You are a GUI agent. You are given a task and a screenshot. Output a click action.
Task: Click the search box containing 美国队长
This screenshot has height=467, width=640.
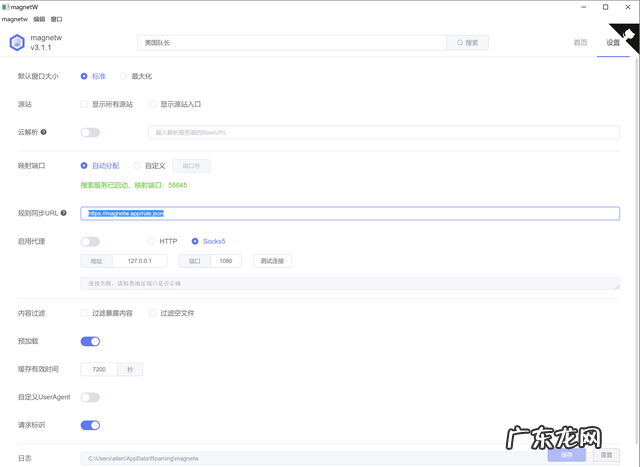coord(292,42)
